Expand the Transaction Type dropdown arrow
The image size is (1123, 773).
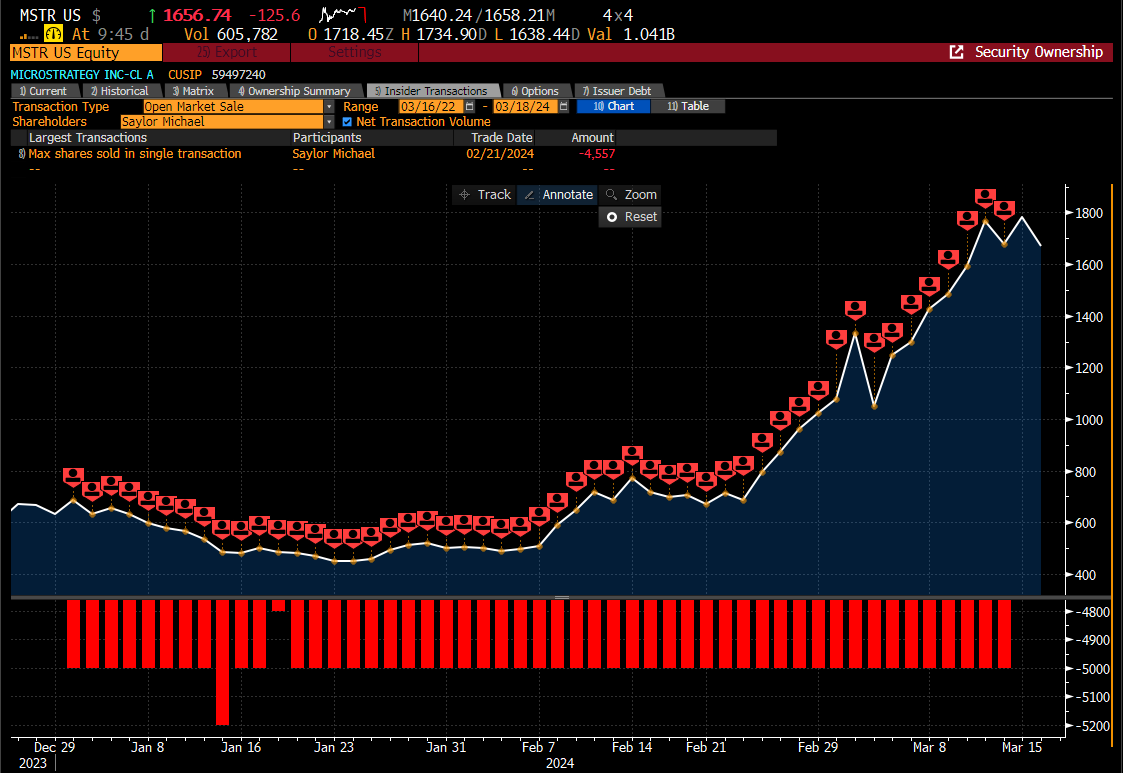tap(329, 106)
